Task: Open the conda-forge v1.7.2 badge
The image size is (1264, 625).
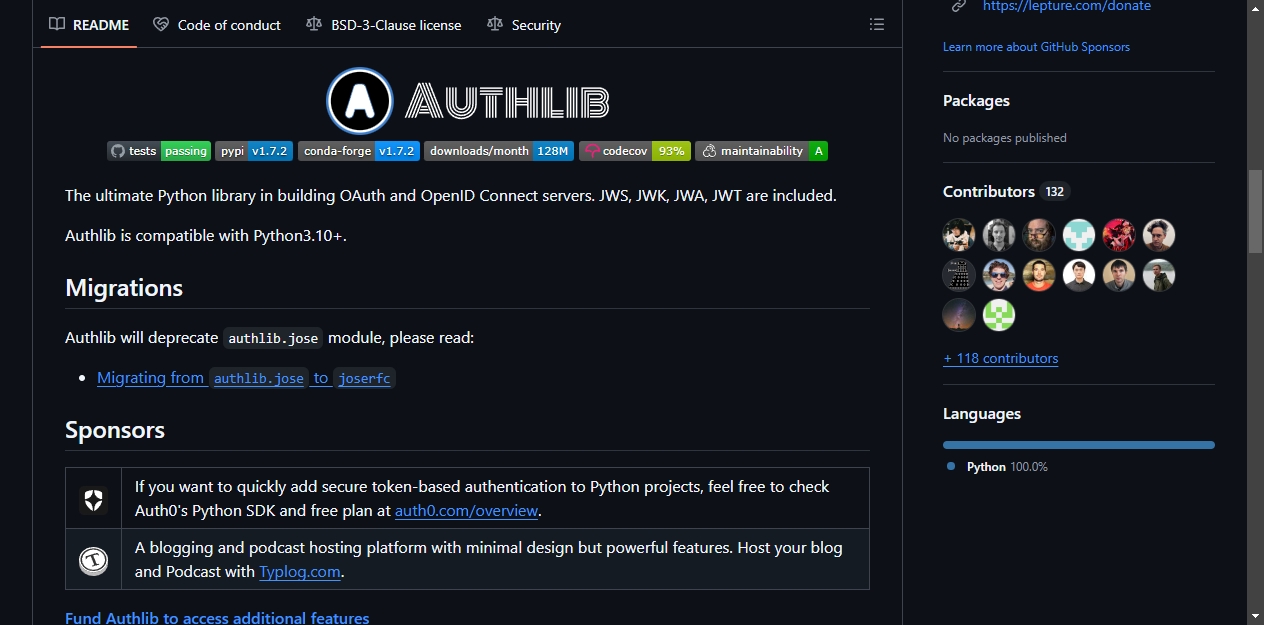Action: 359,151
